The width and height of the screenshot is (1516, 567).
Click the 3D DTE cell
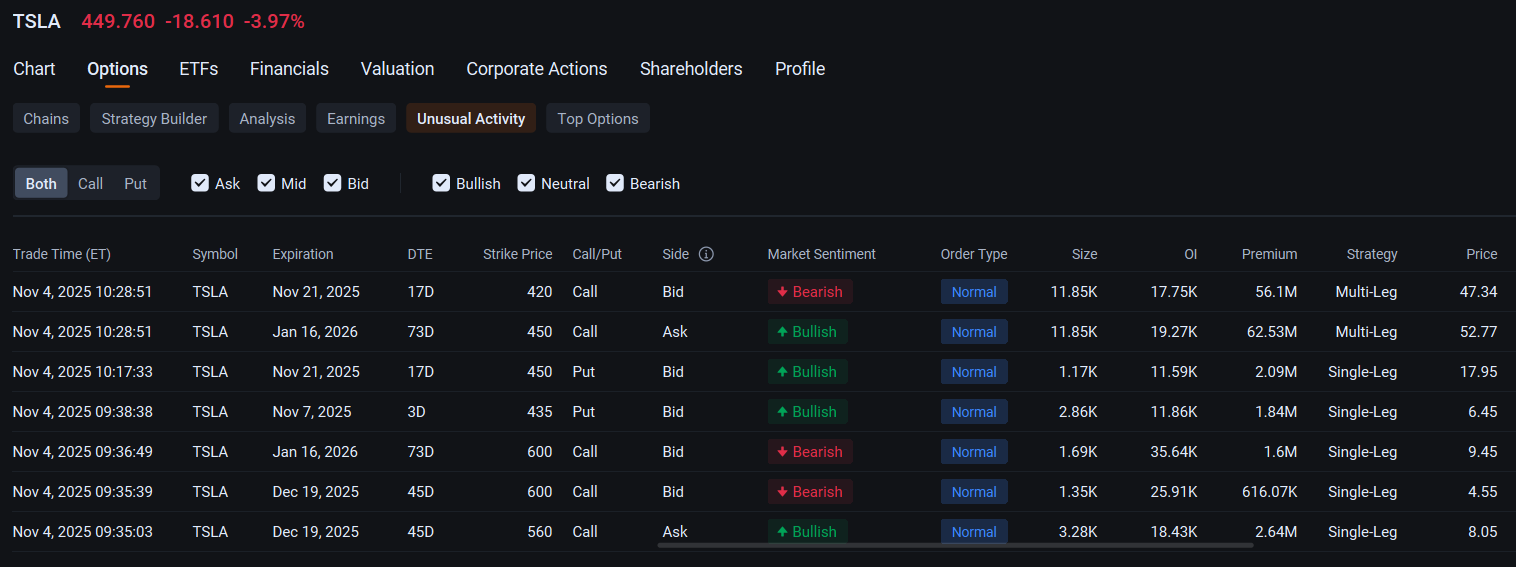418,412
